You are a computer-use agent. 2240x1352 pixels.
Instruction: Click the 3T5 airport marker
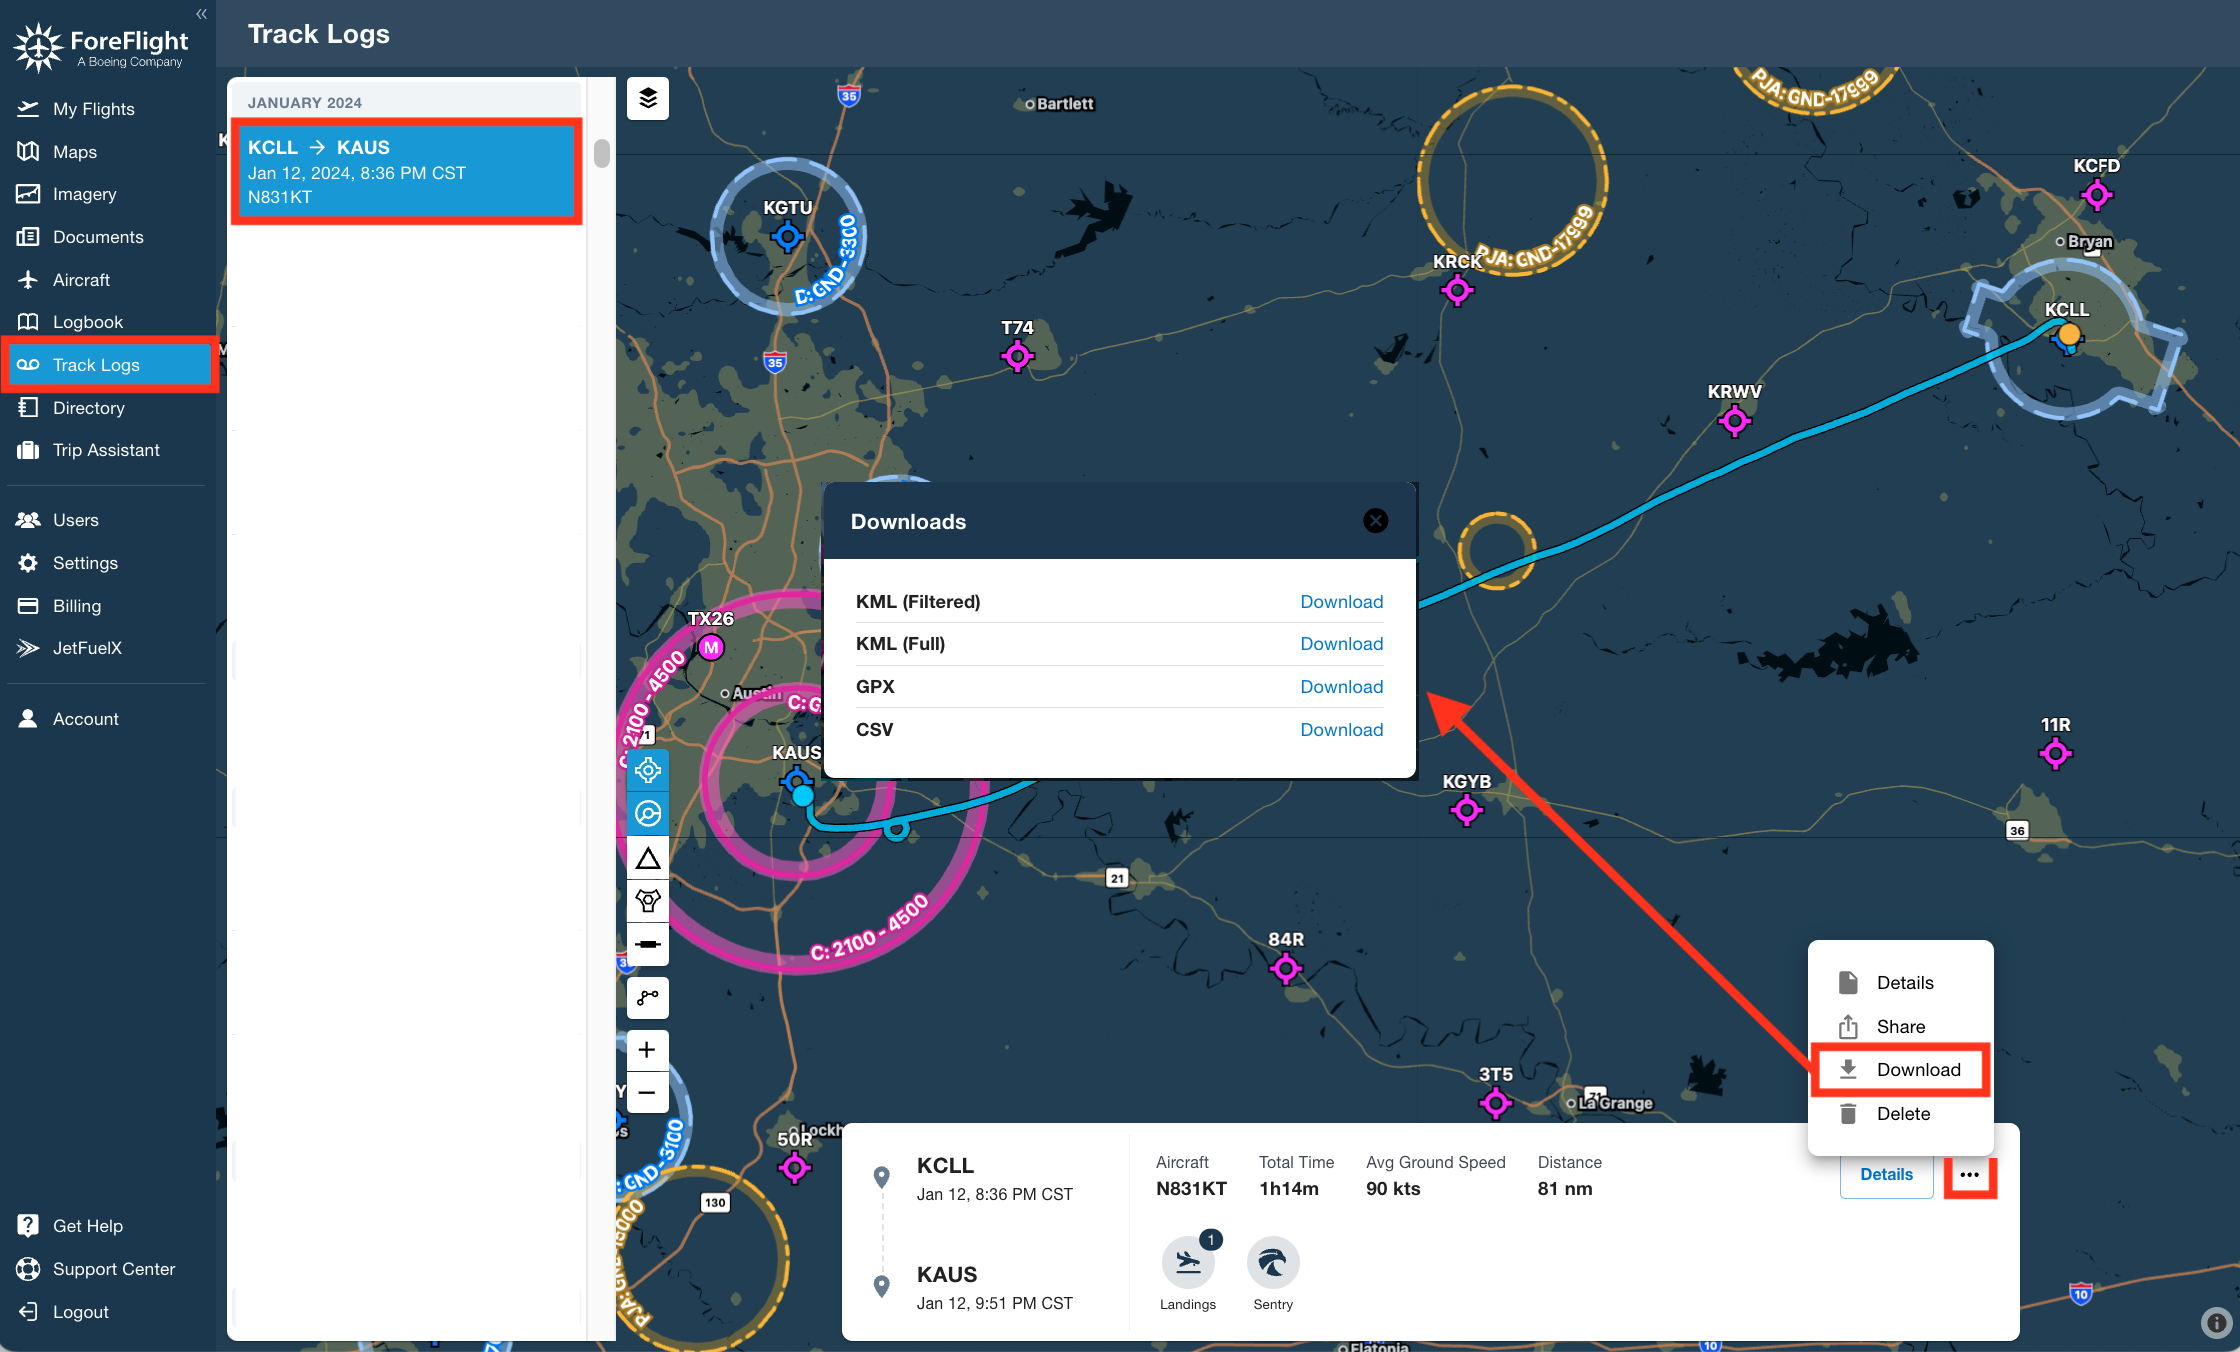tap(1496, 1103)
